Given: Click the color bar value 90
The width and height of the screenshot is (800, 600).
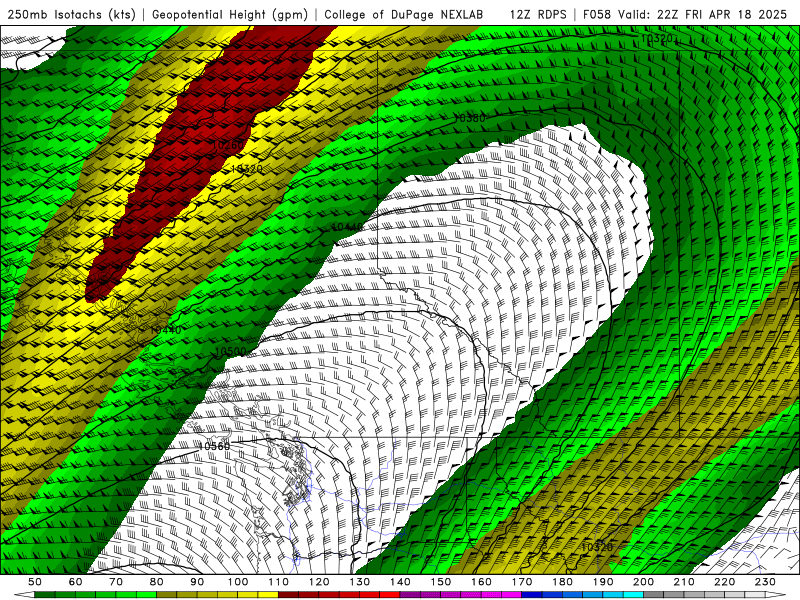Looking at the screenshot, I should pyautogui.click(x=197, y=582).
